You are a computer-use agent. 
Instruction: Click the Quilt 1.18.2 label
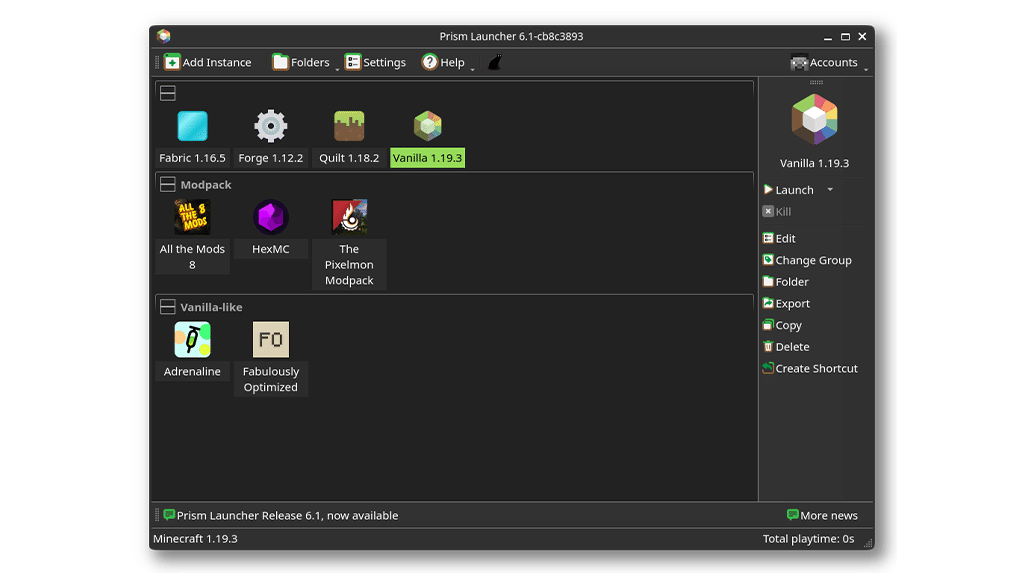pyautogui.click(x=349, y=157)
